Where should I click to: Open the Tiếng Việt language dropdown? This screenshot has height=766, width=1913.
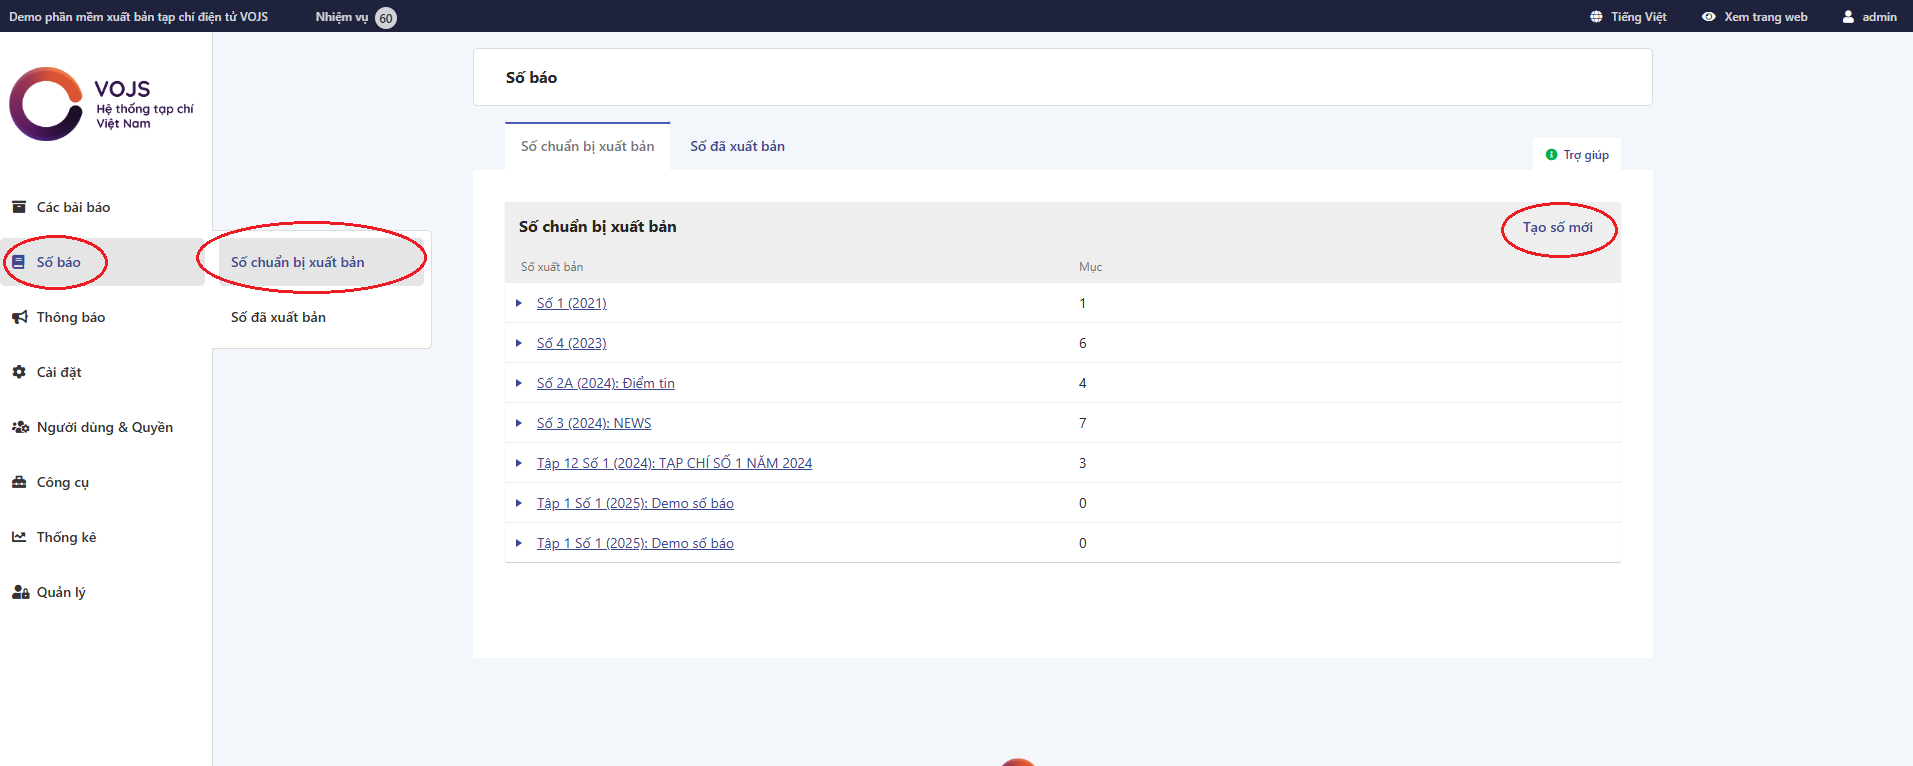[1628, 17]
